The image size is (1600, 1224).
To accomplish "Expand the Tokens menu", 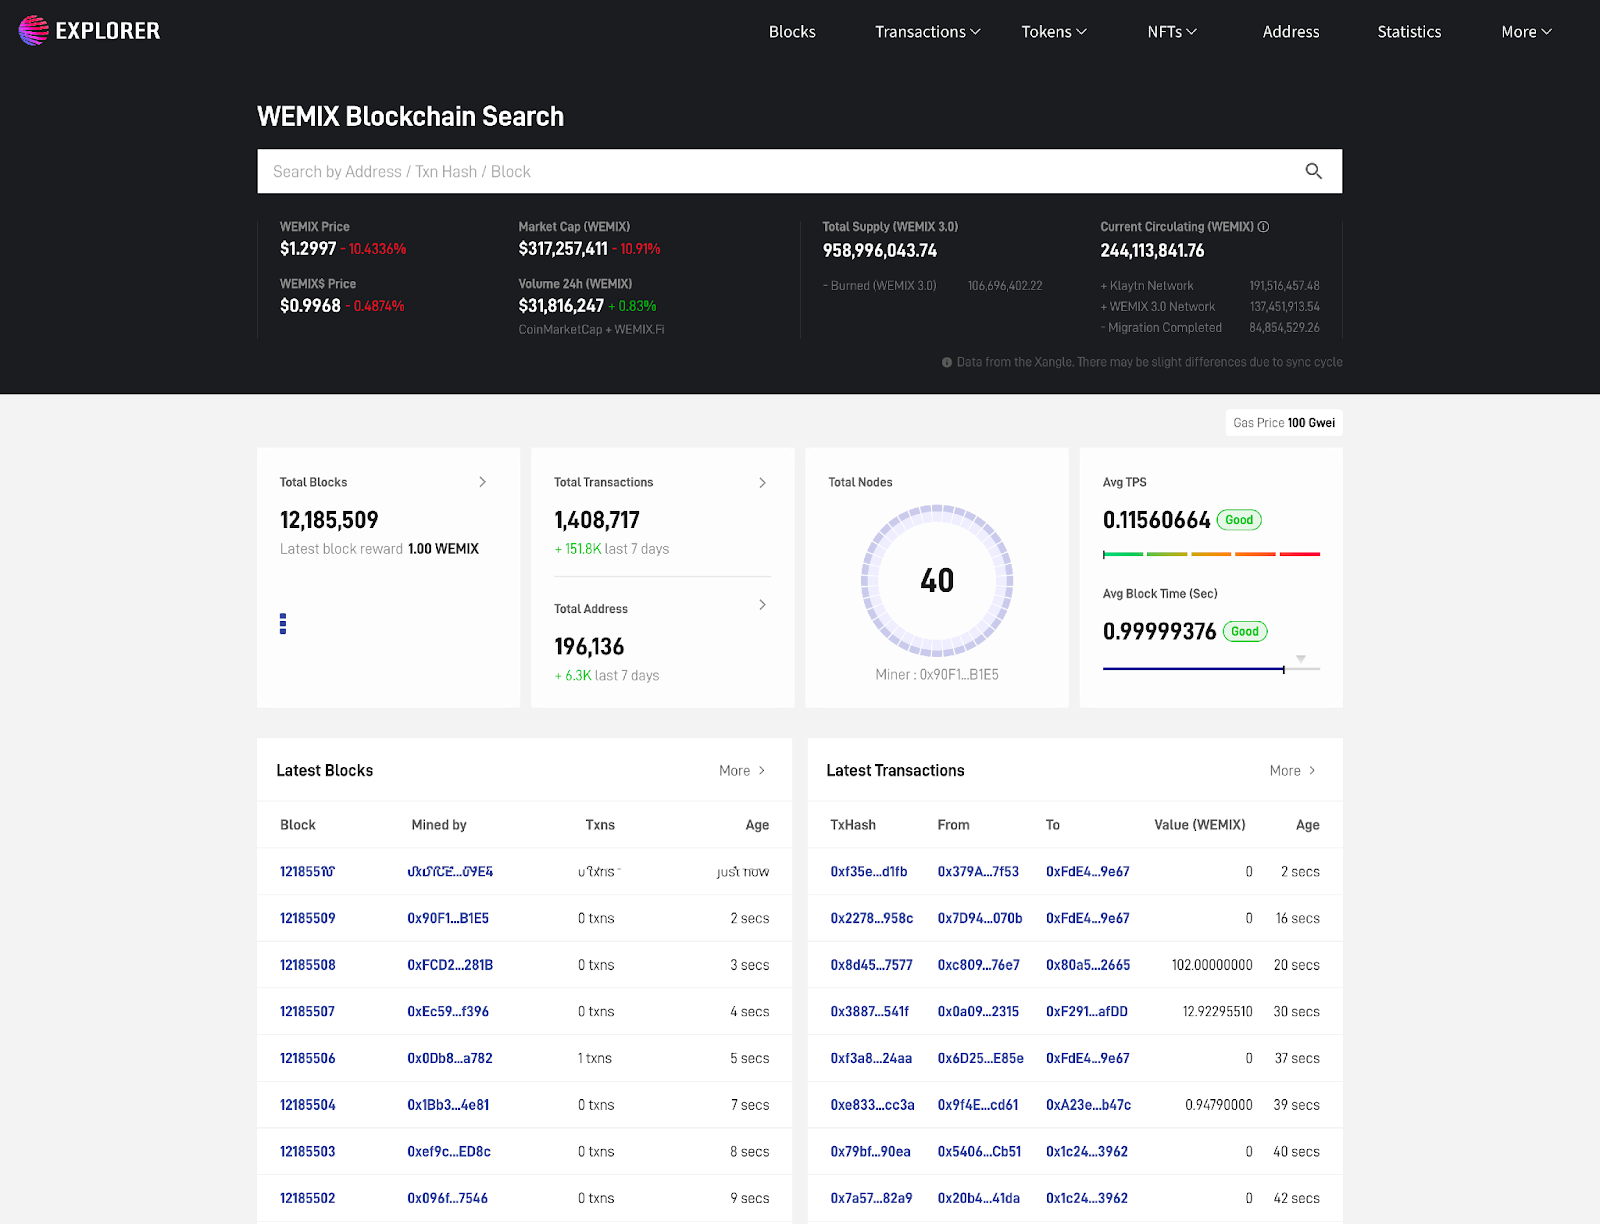I will pyautogui.click(x=1054, y=32).
